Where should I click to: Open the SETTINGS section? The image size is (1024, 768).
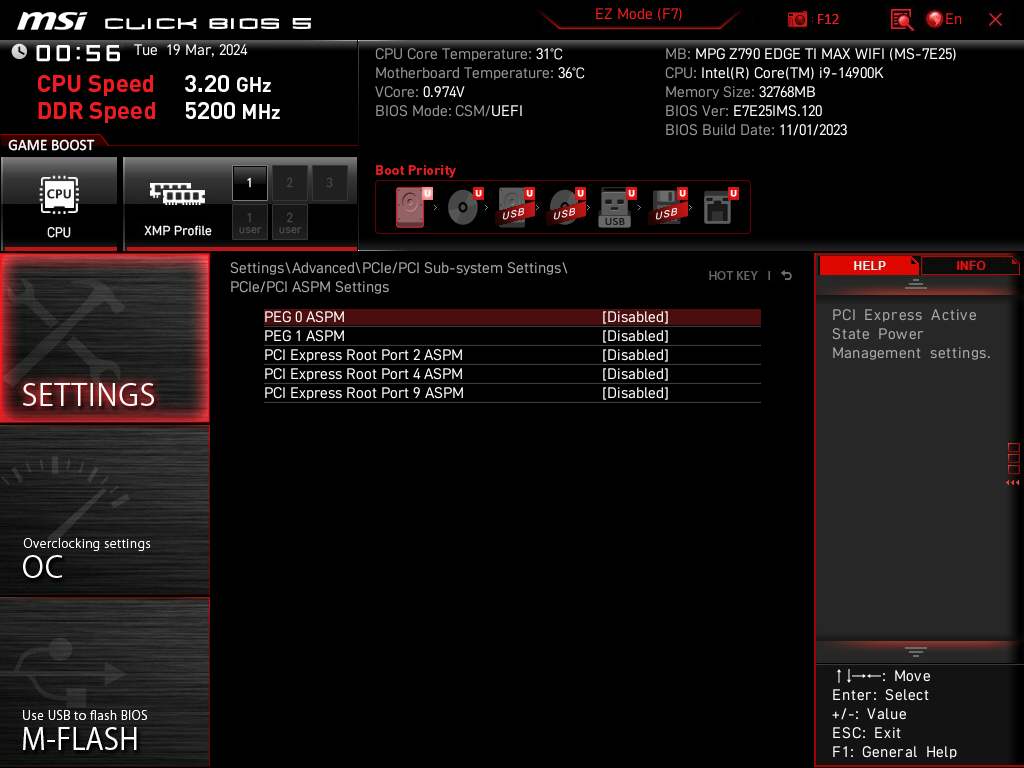pos(104,338)
